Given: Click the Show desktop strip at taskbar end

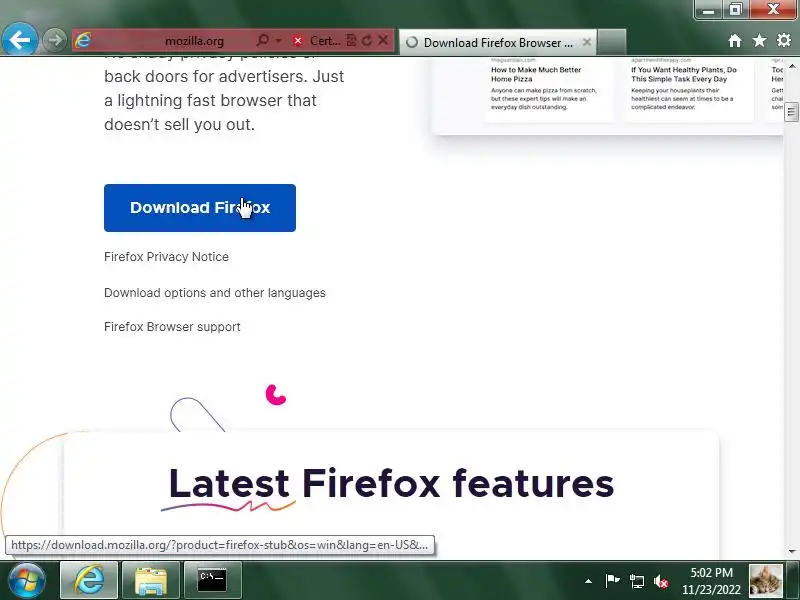Looking at the screenshot, I should (x=793, y=580).
